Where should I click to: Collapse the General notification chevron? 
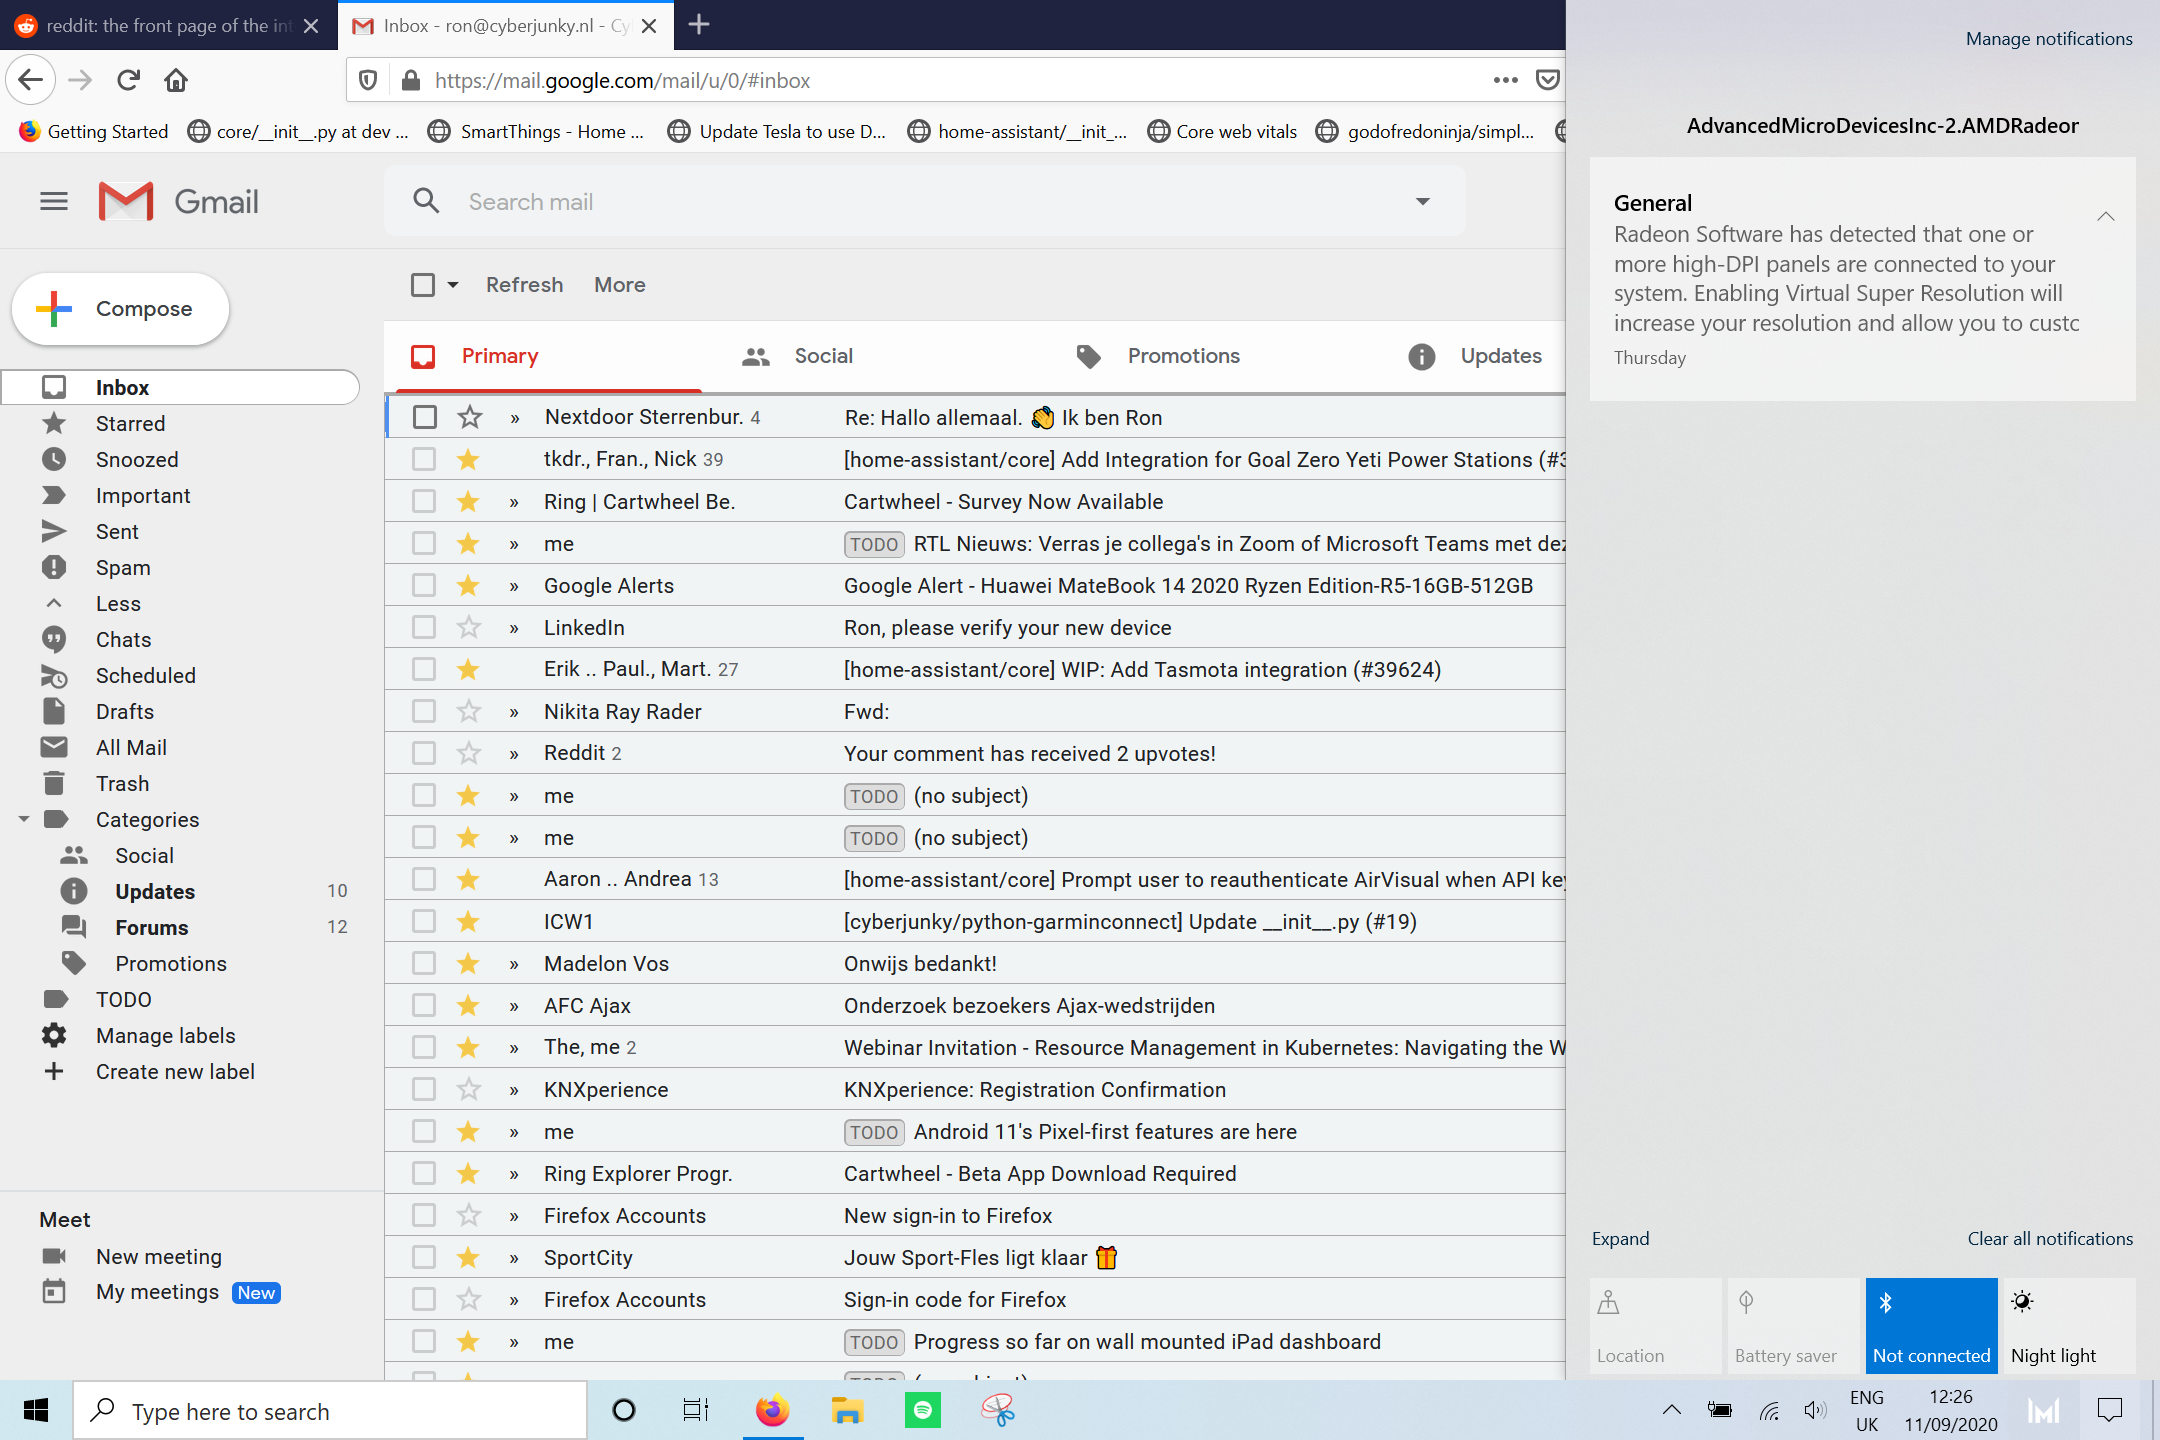[2105, 216]
